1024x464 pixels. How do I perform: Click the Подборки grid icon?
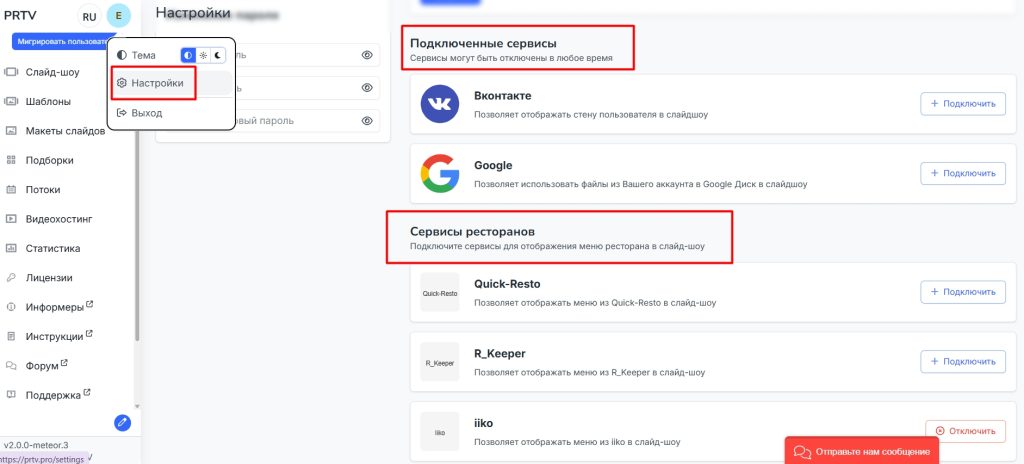pos(12,160)
